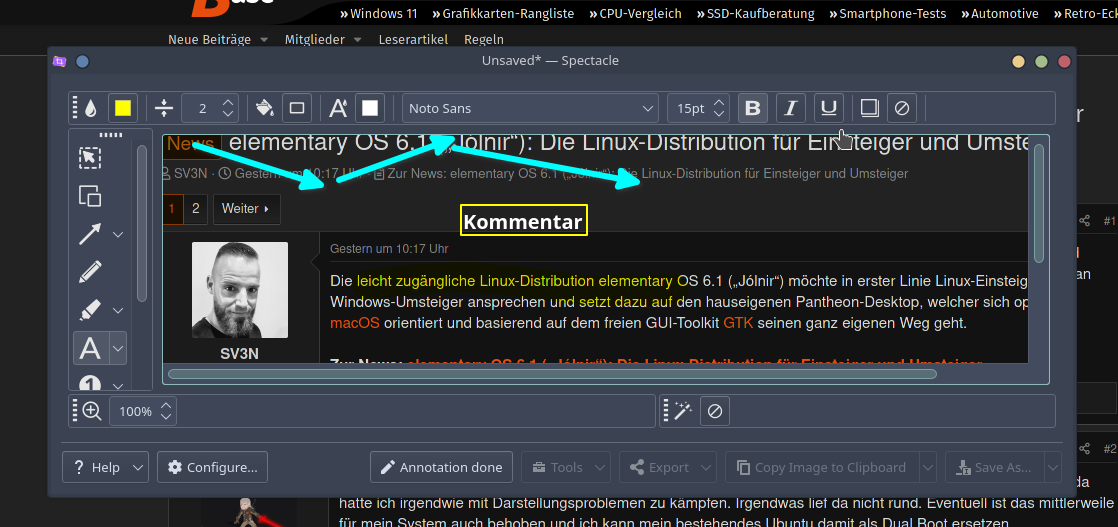Open the CPU-Vergleich link

point(635,14)
